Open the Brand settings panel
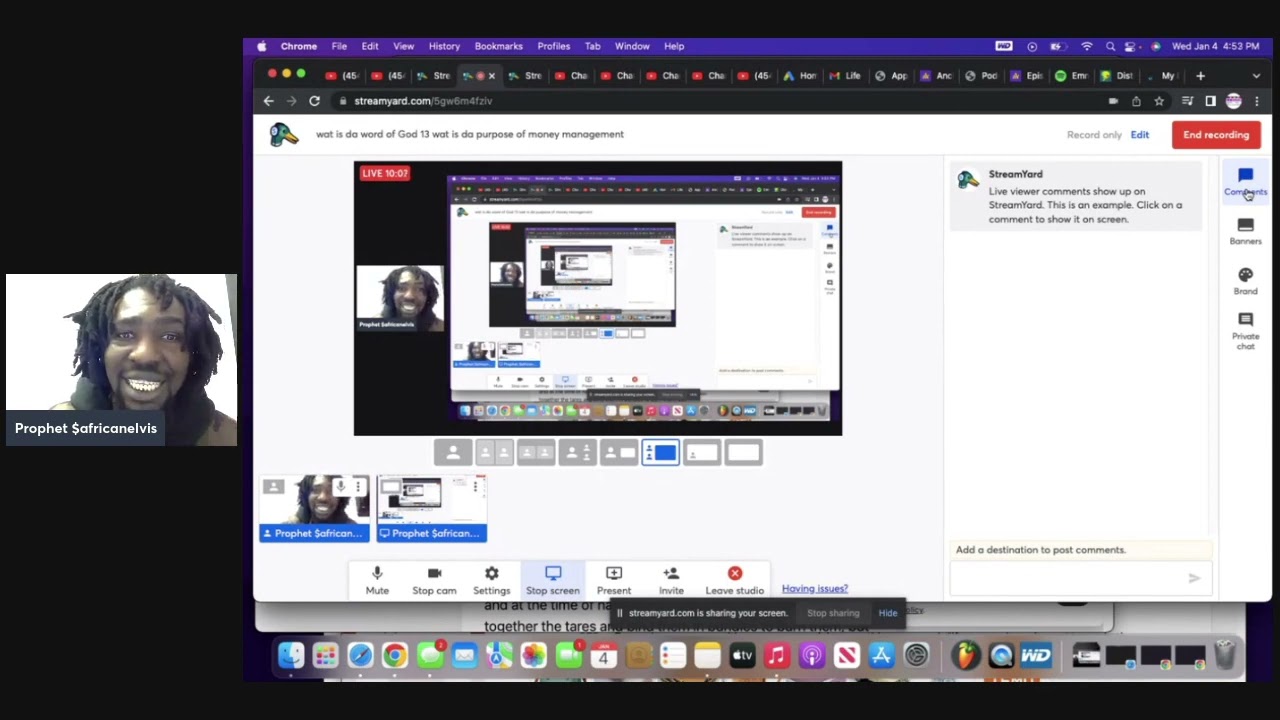The image size is (1280, 720). tap(1245, 281)
